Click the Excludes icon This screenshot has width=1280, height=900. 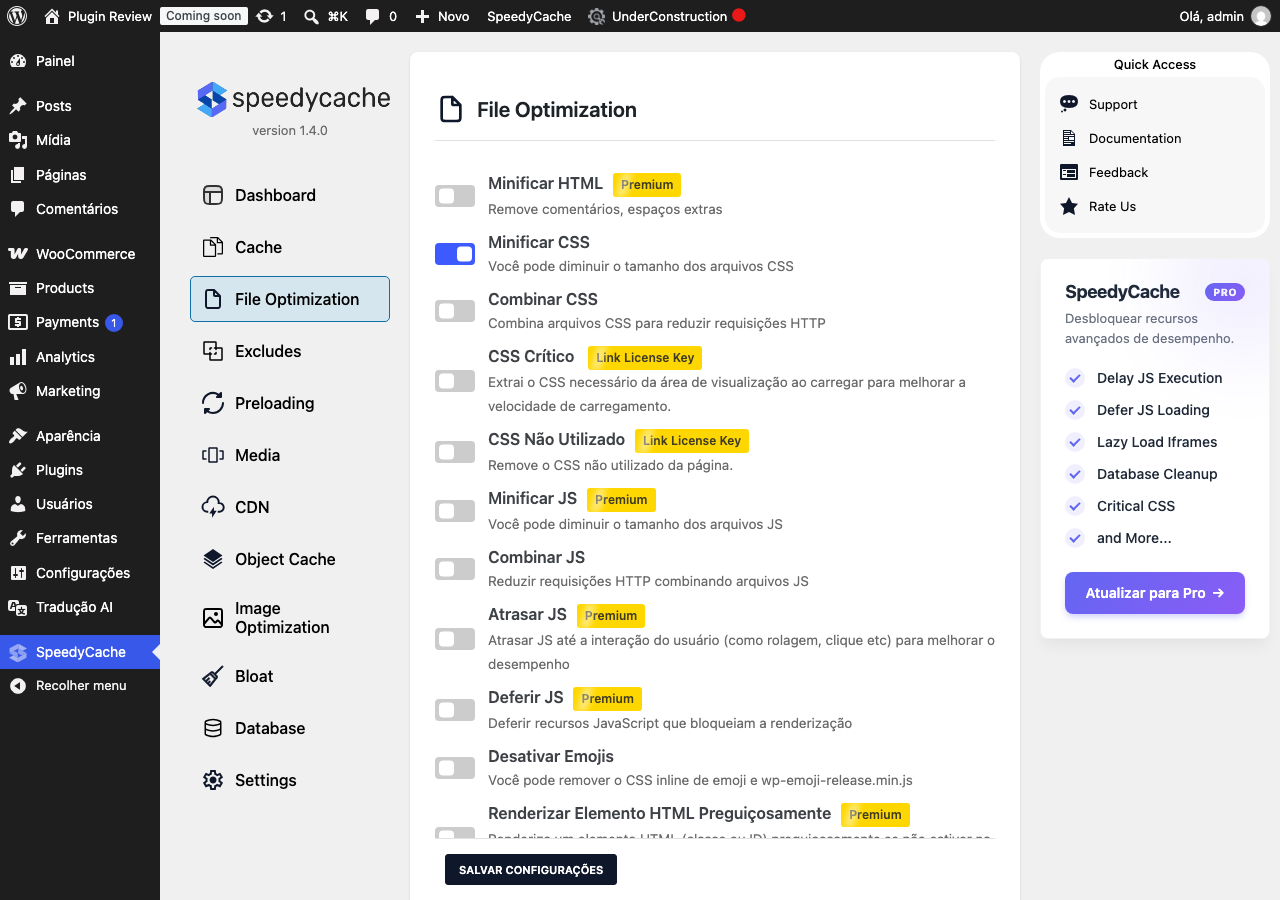(213, 351)
